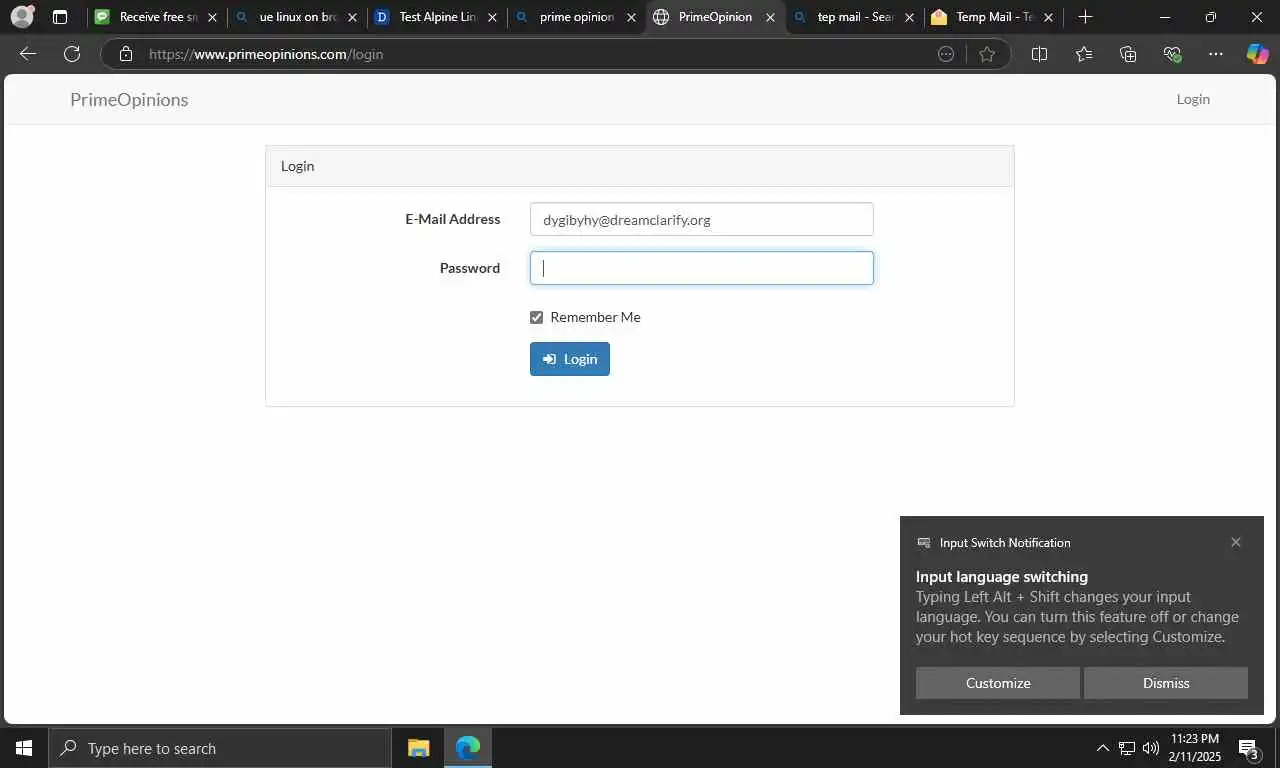This screenshot has height=768, width=1280.
Task: Click the Type here to search box
Action: coord(220,748)
